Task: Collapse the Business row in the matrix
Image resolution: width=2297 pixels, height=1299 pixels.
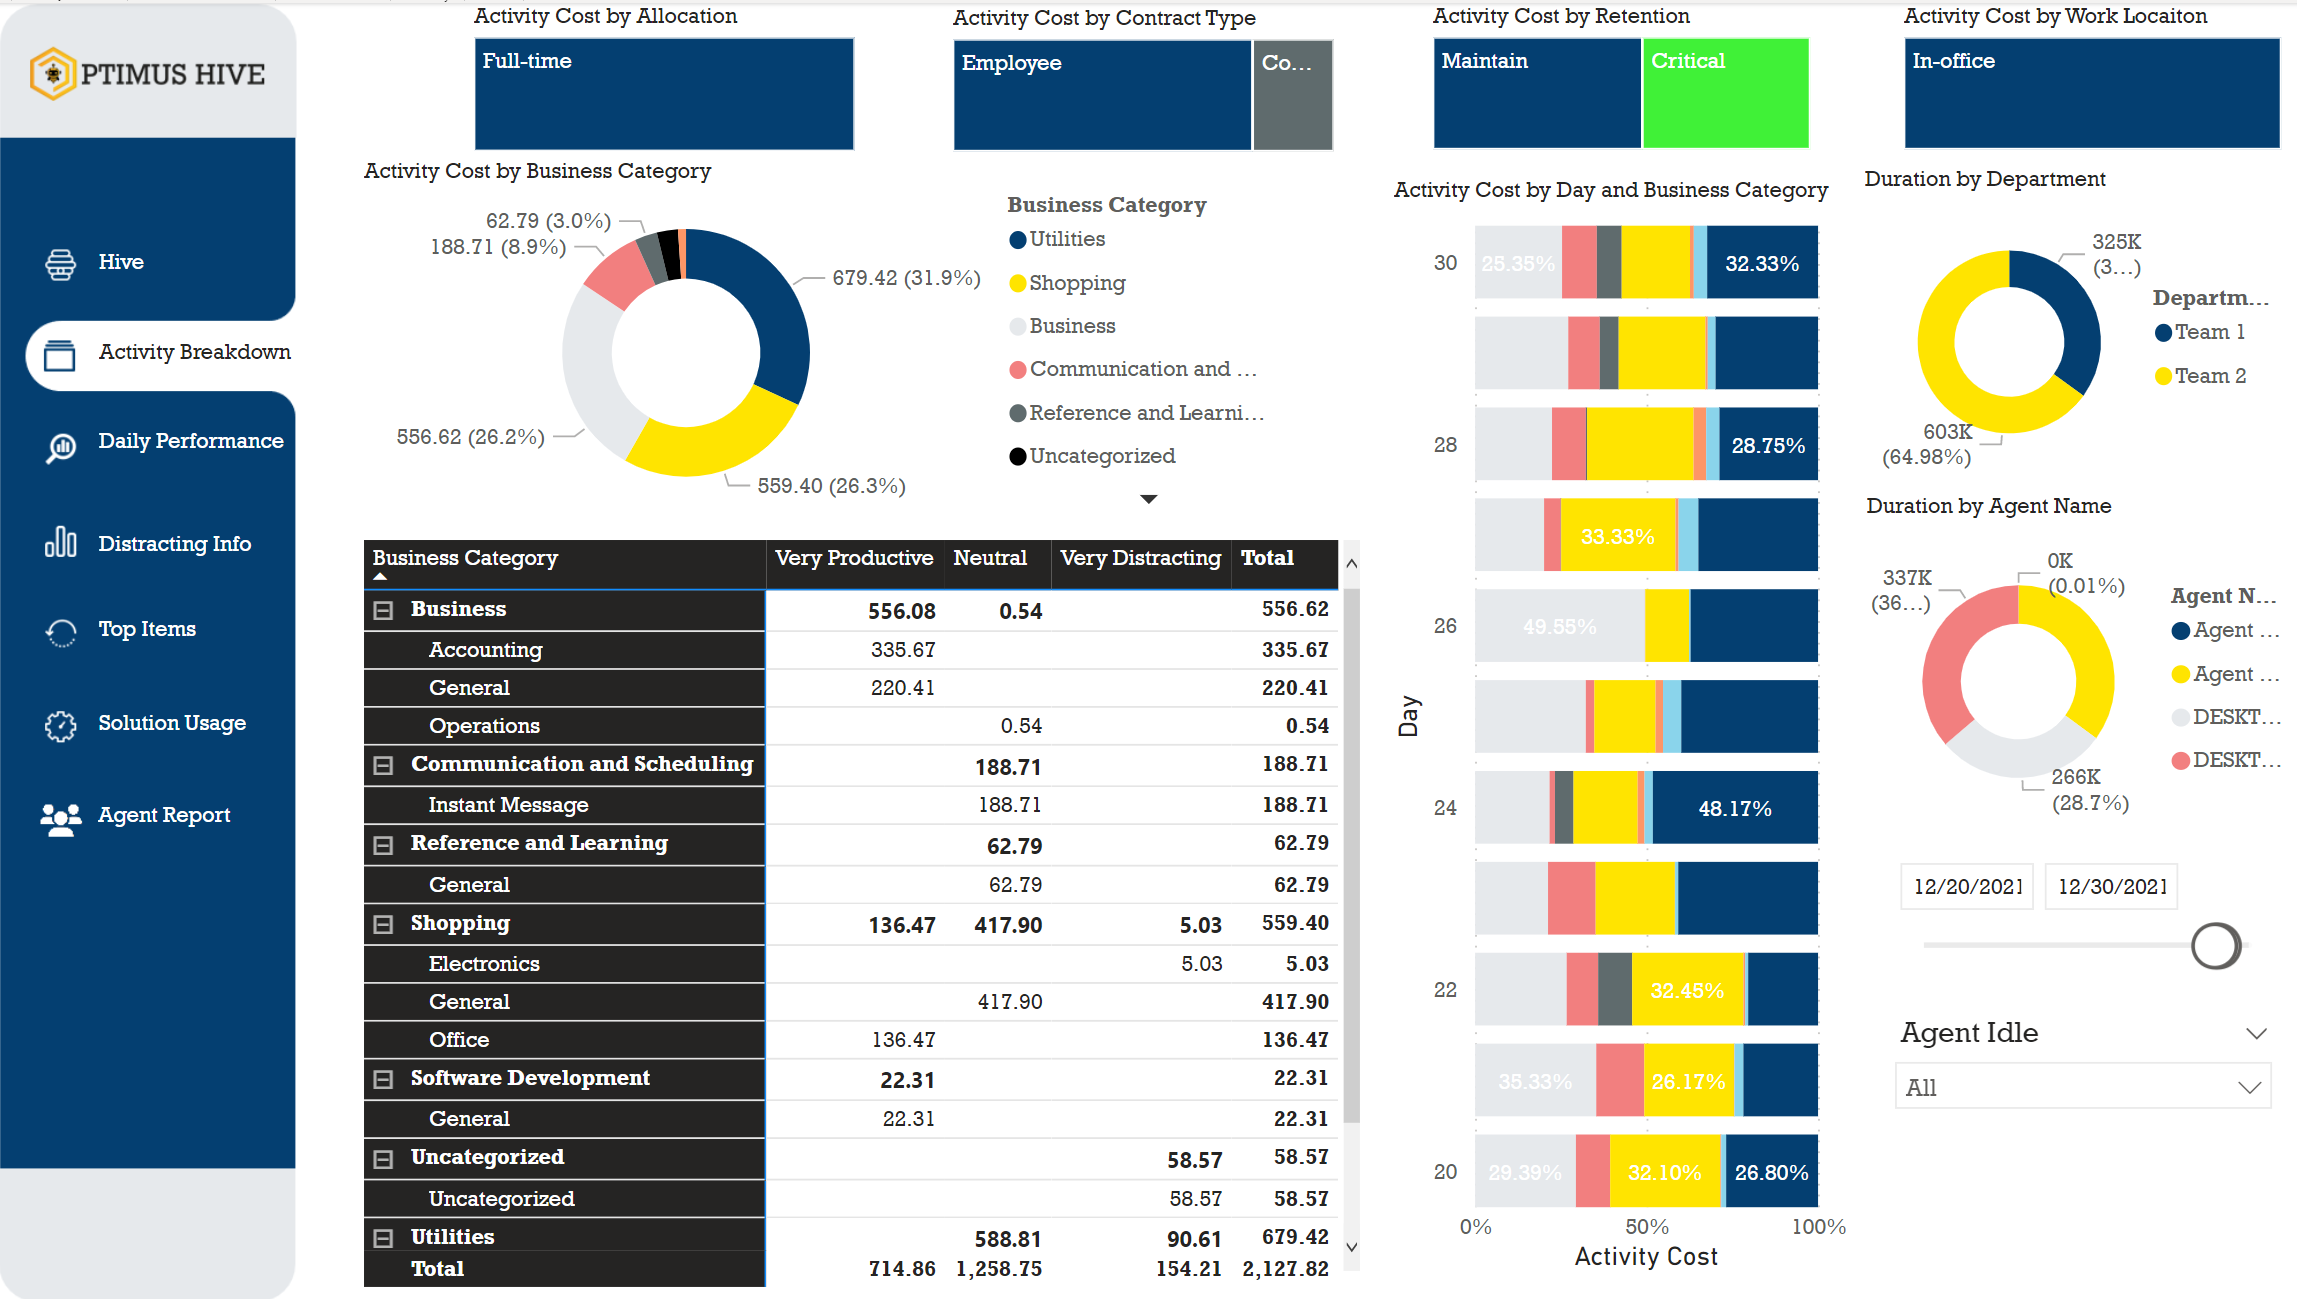Action: coord(383,610)
